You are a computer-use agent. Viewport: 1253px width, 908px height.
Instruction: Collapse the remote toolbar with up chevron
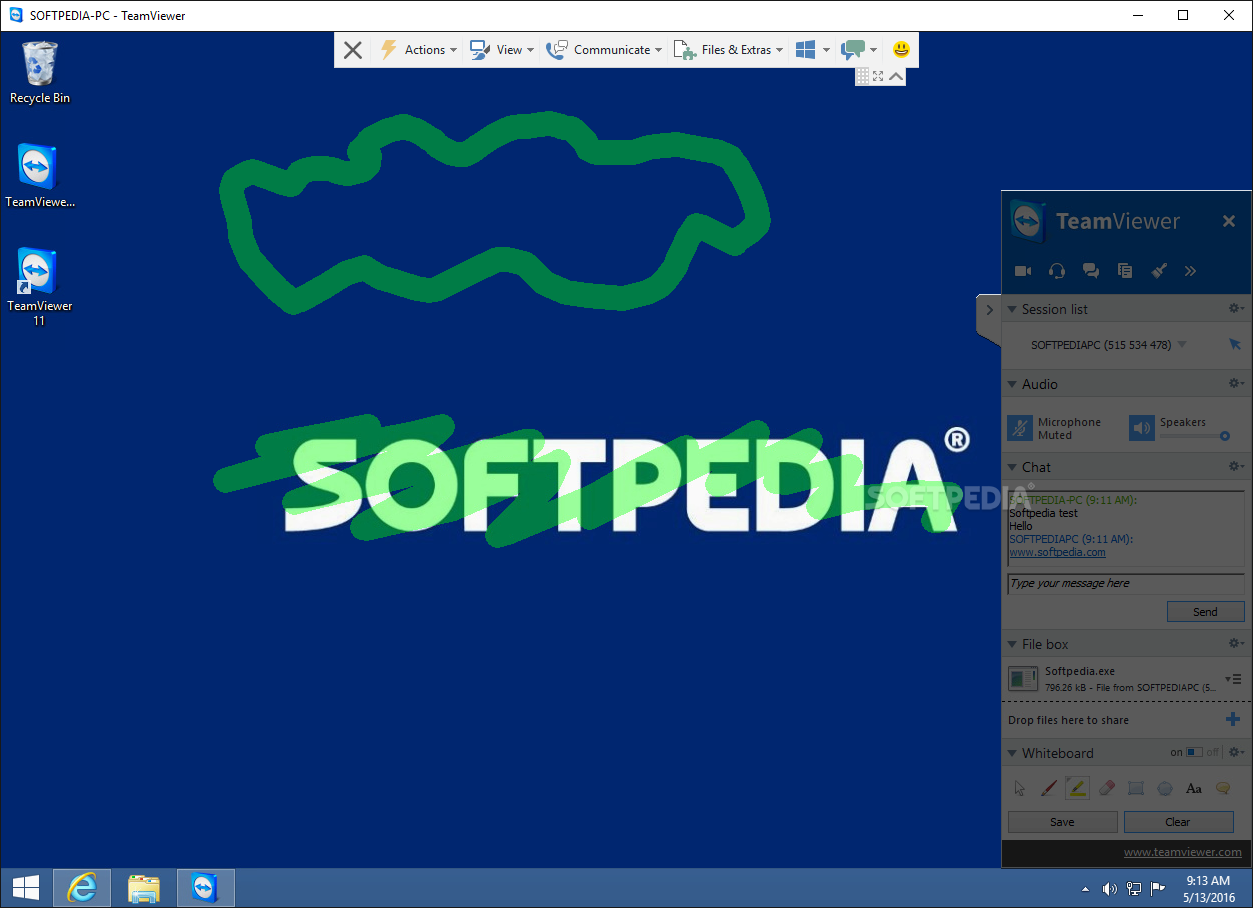pos(896,76)
